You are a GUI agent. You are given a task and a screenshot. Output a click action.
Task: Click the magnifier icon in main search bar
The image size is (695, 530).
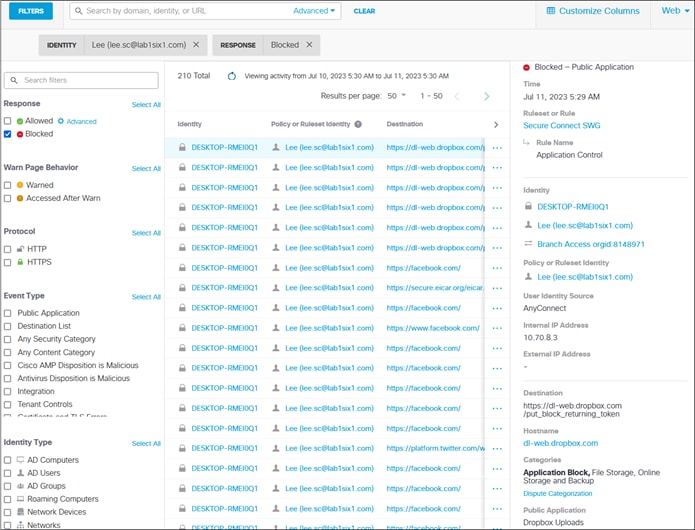tap(78, 11)
